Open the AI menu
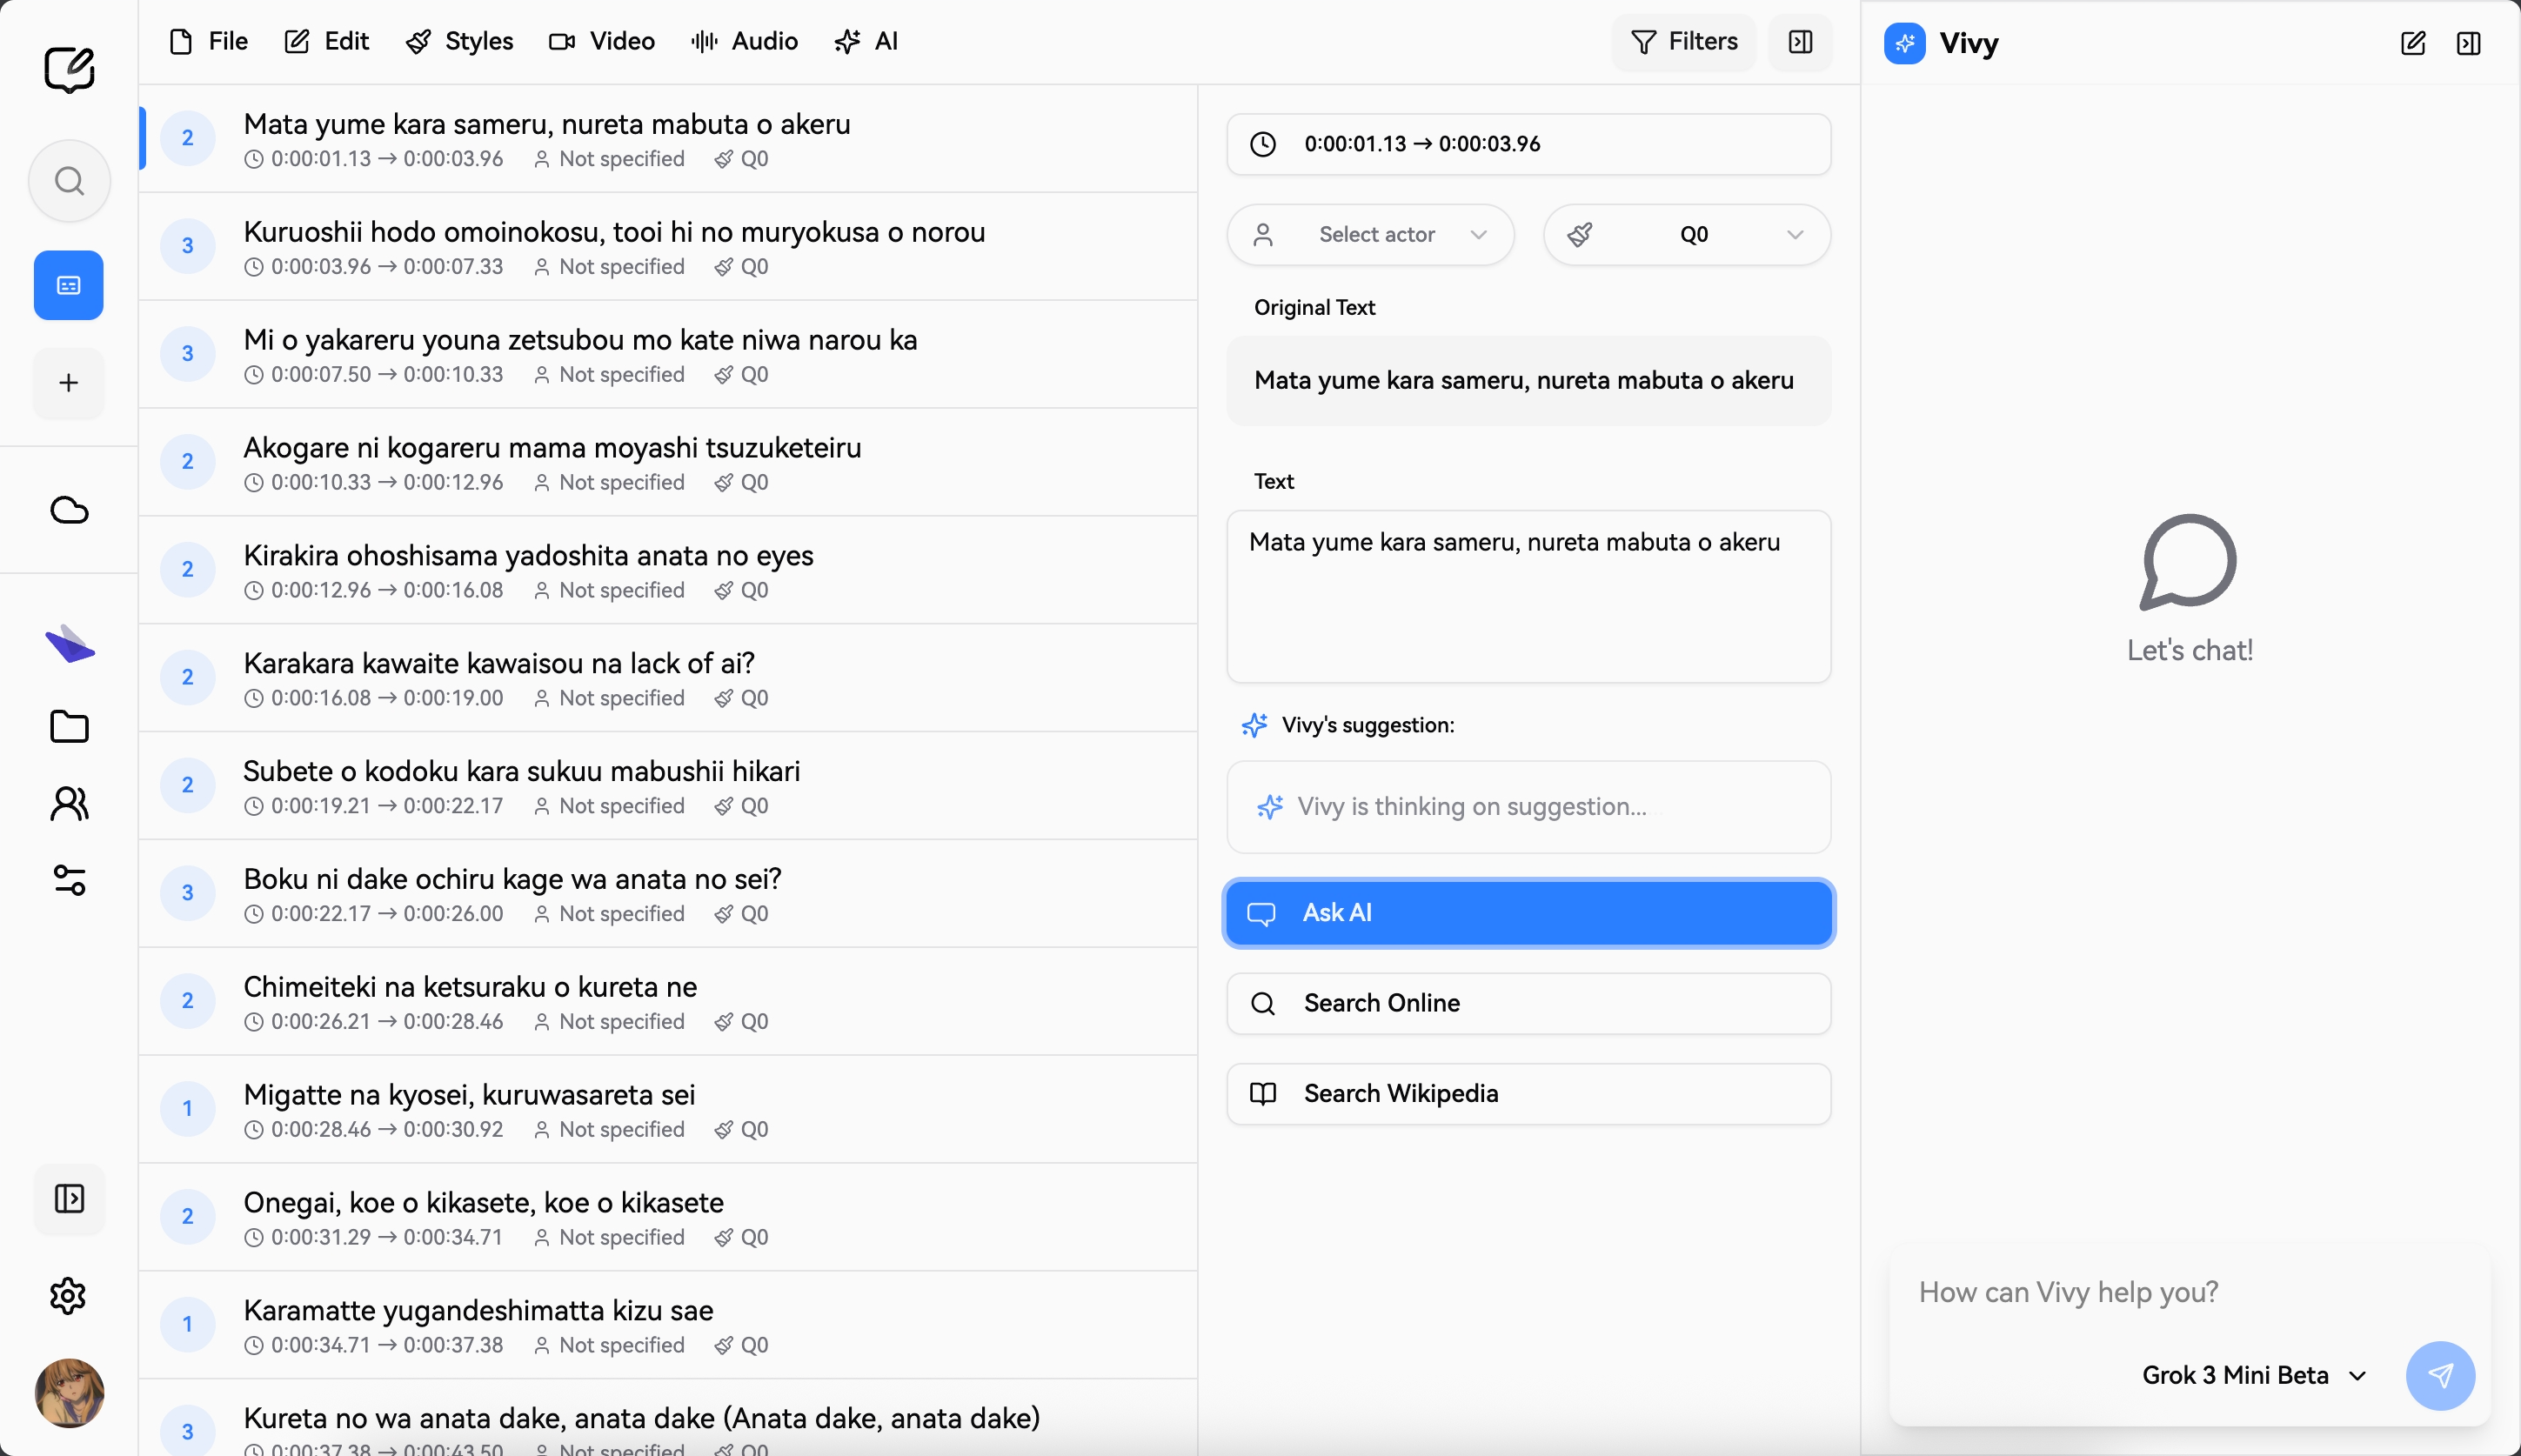Viewport: 2521px width, 1456px height. (867, 41)
